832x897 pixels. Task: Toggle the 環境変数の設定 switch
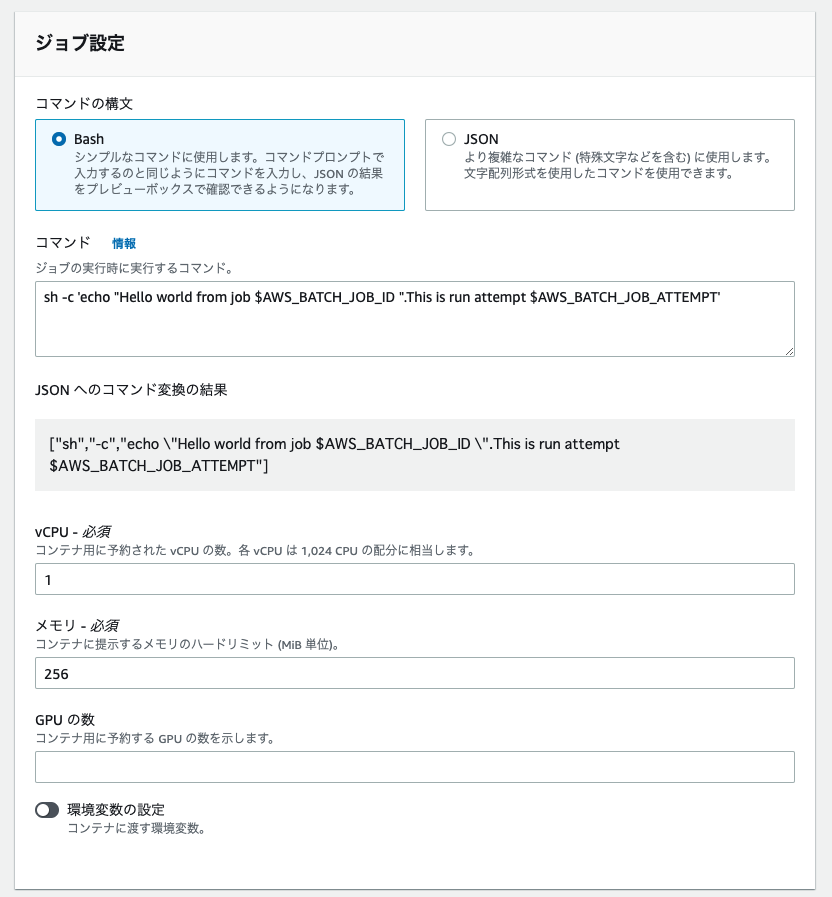(47, 810)
